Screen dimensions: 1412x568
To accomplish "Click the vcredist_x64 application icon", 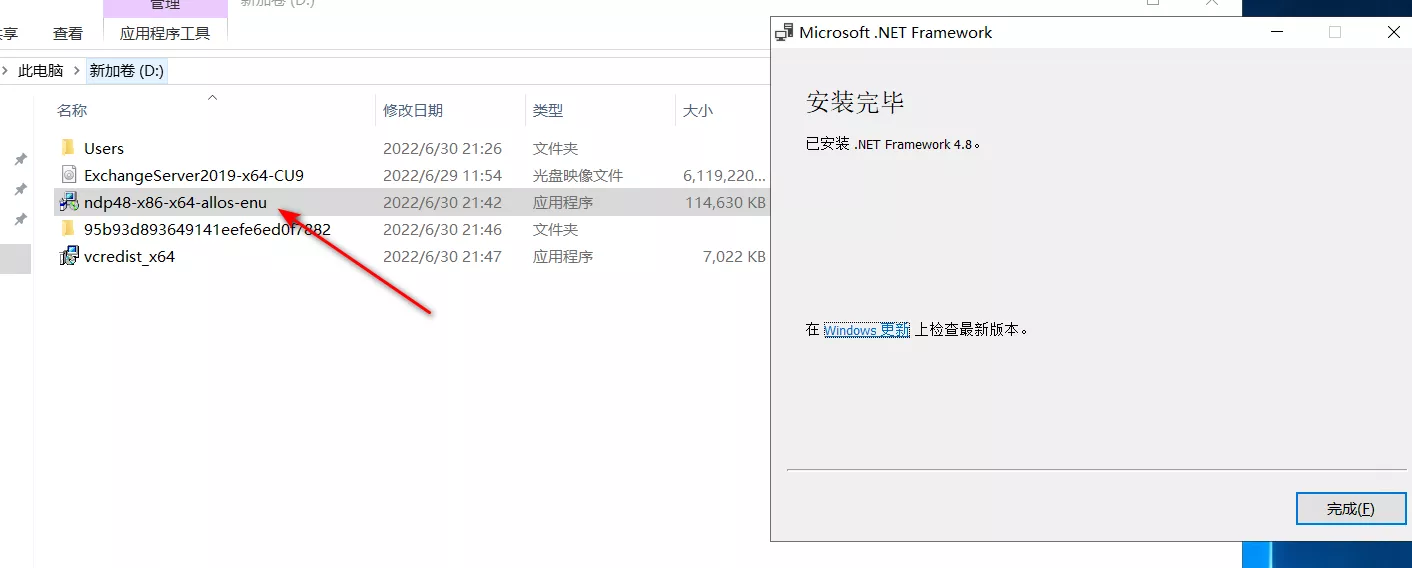I will tap(68, 256).
